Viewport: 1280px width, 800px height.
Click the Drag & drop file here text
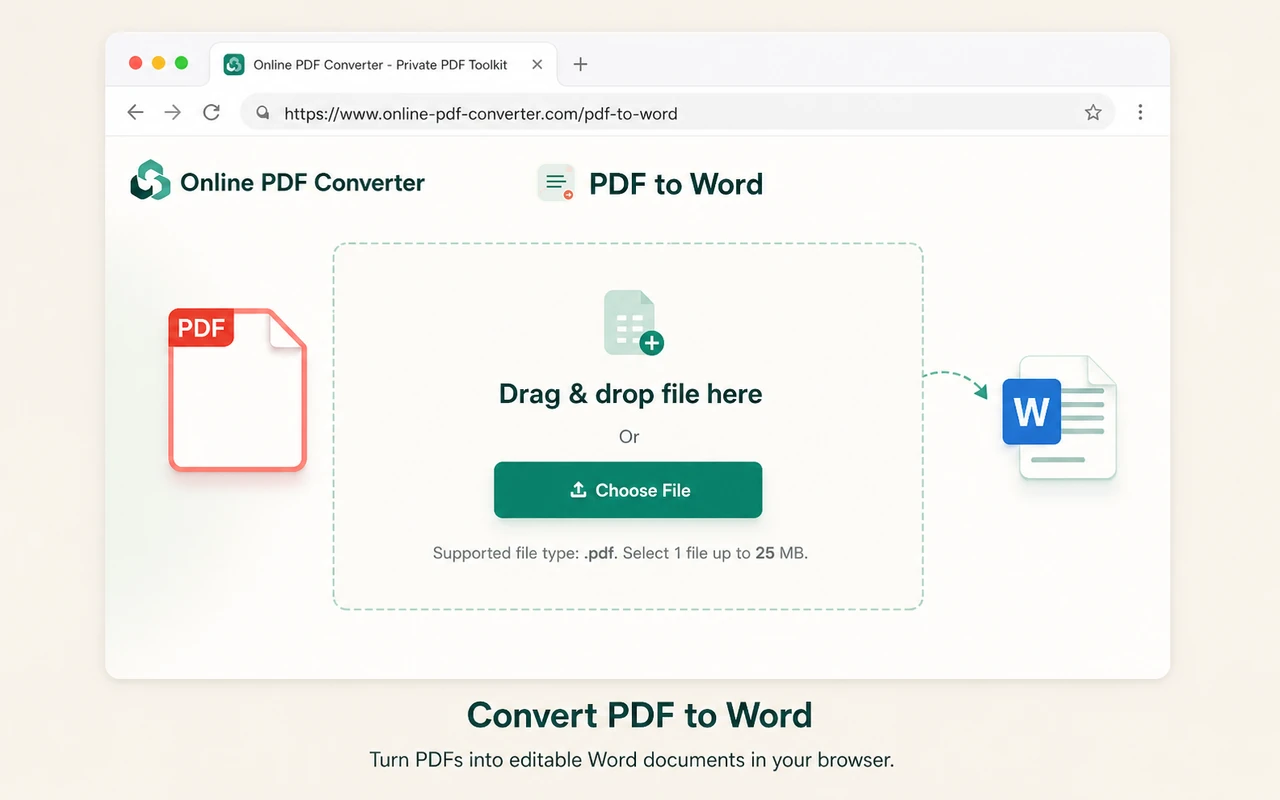pos(630,394)
